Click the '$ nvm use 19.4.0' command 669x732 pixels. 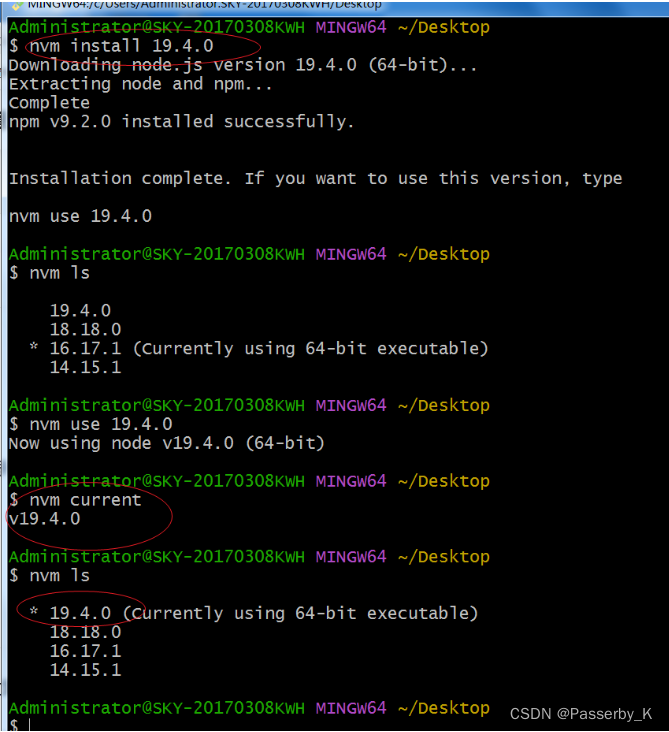point(91,424)
